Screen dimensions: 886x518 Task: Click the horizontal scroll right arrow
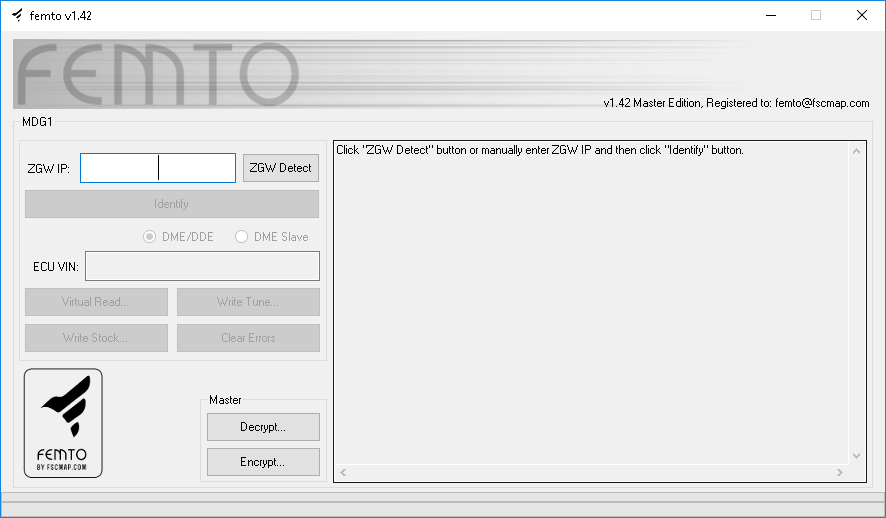tap(842, 471)
